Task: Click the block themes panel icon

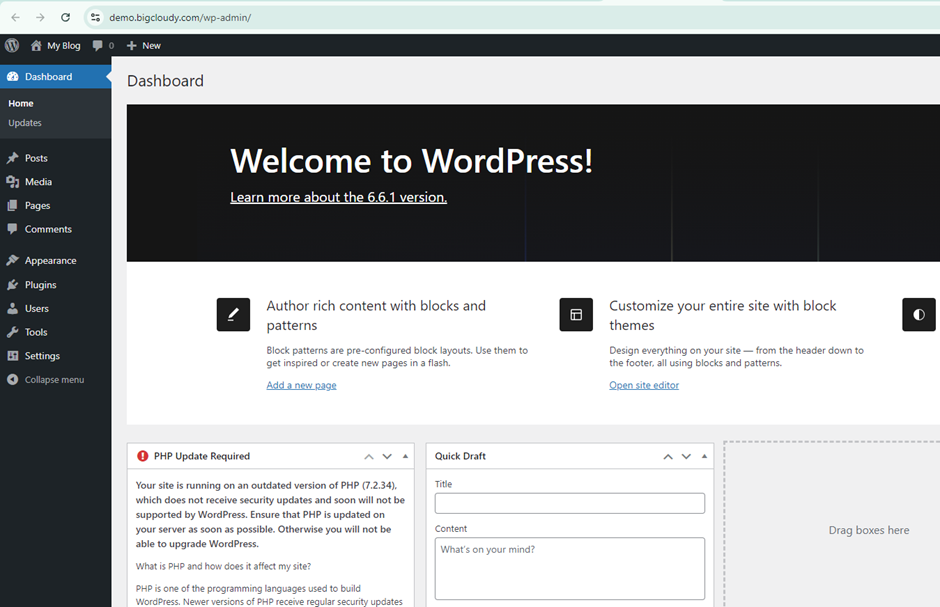Action: pyautogui.click(x=576, y=314)
